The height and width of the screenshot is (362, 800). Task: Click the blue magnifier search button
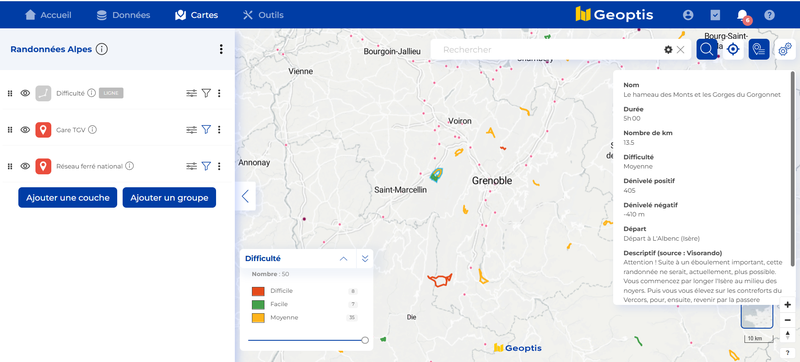click(x=707, y=49)
